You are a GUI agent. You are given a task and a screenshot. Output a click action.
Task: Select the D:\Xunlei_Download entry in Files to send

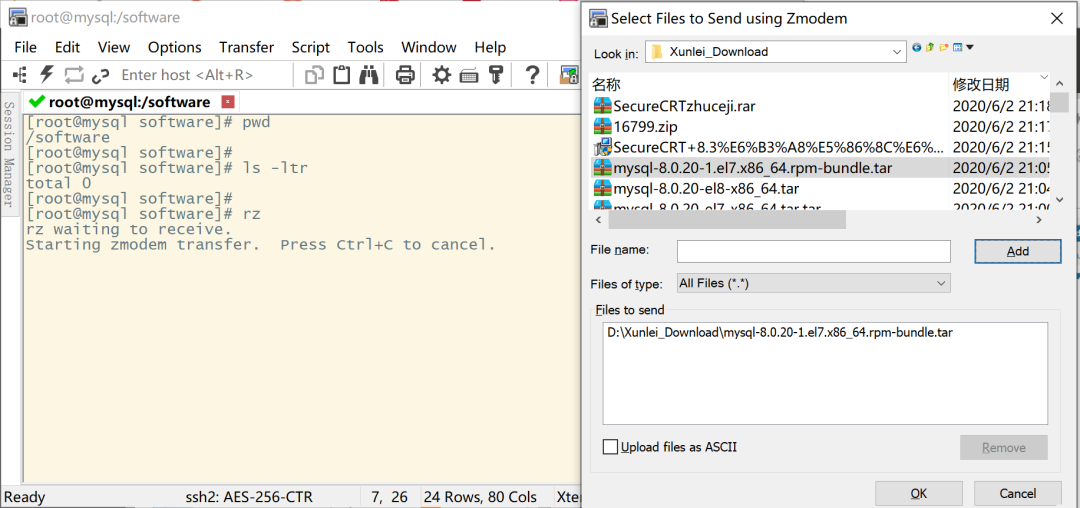780,332
